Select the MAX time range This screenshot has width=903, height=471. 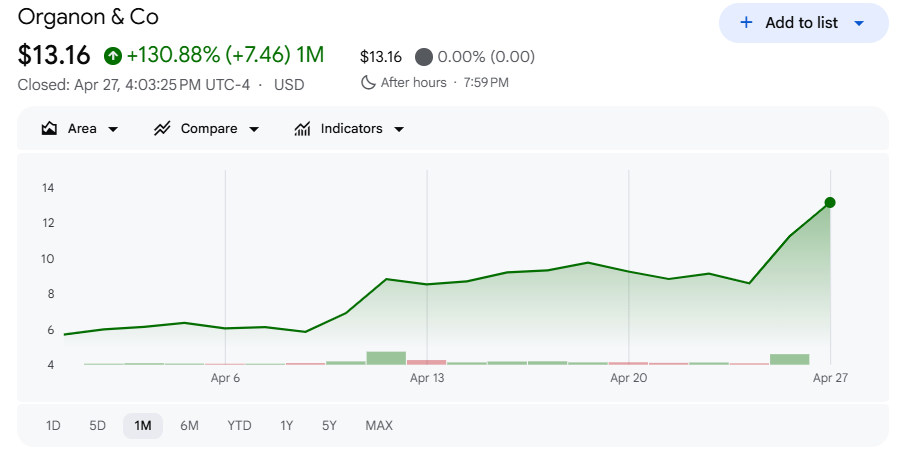pyautogui.click(x=379, y=426)
